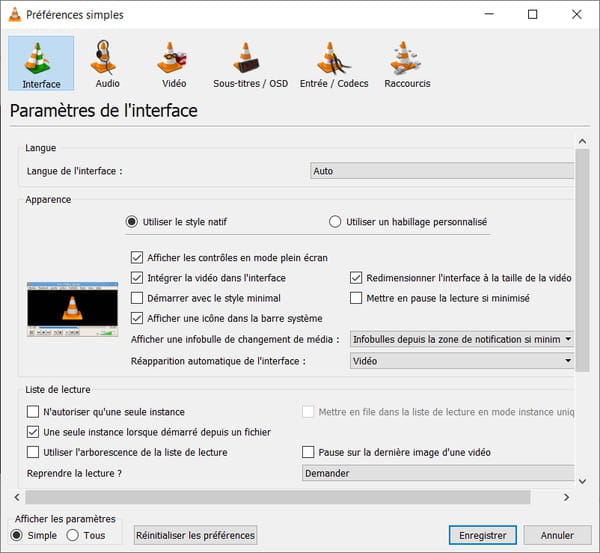Open the media change infobulle dropdown
Screen dimensions: 600x553
(x=462, y=339)
